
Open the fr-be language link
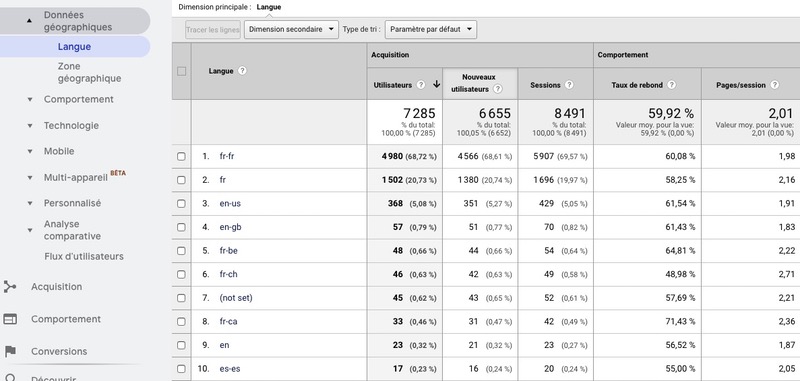click(x=229, y=251)
